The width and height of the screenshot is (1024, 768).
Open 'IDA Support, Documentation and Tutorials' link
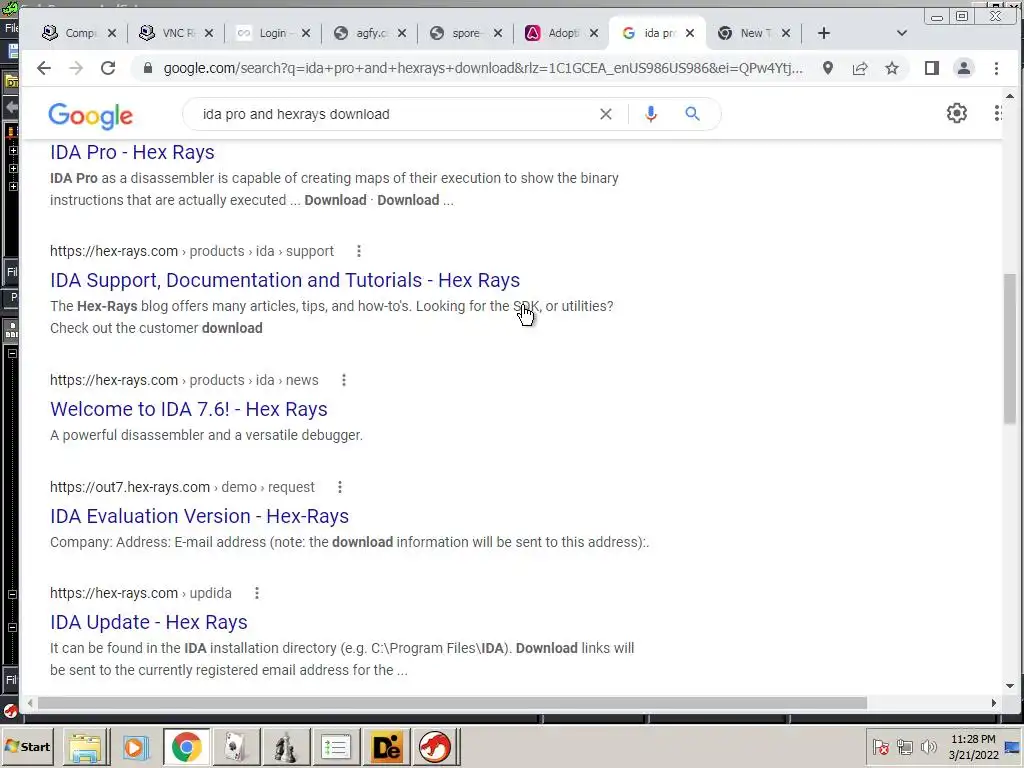pyautogui.click(x=285, y=280)
